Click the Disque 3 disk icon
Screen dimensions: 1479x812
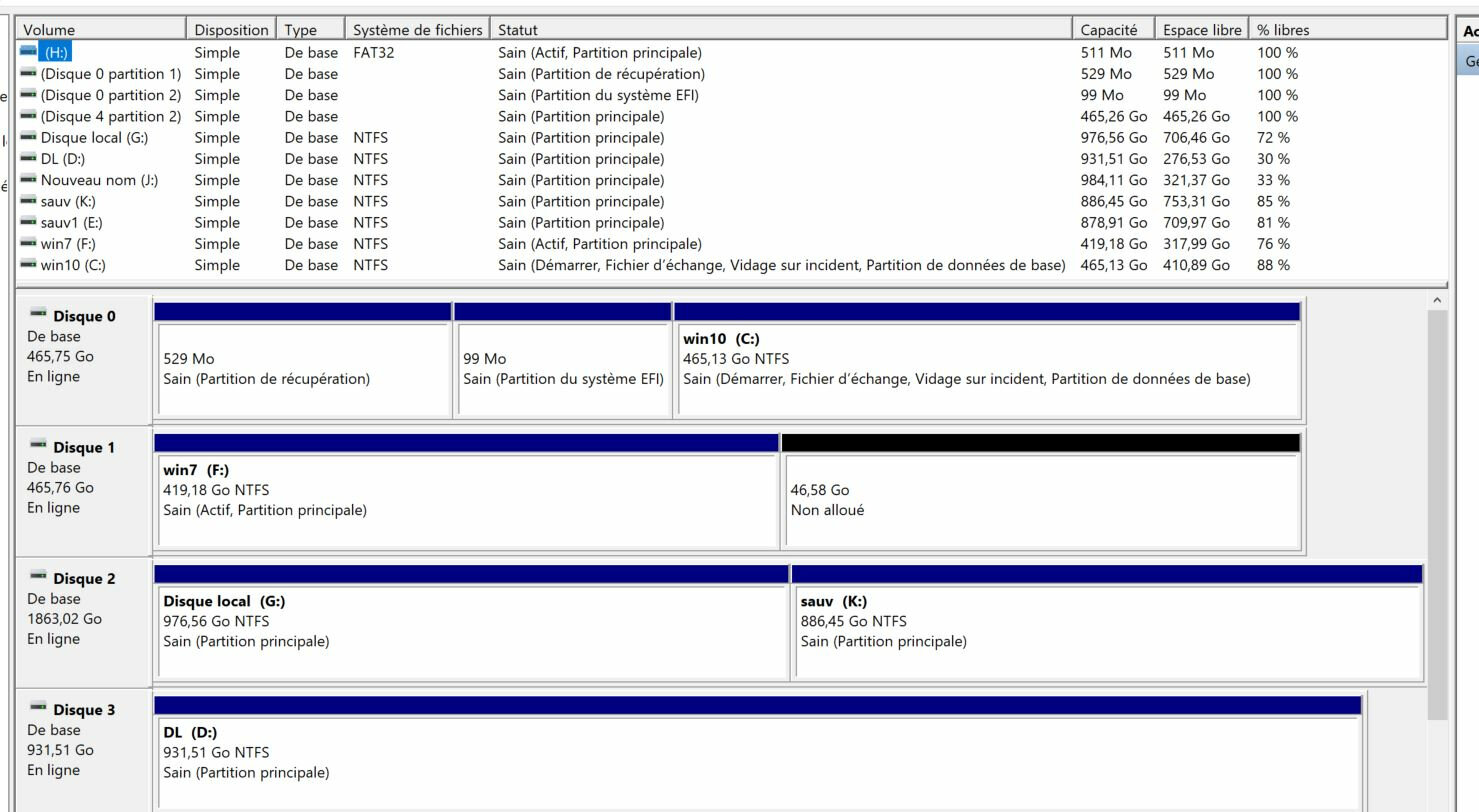coord(38,707)
